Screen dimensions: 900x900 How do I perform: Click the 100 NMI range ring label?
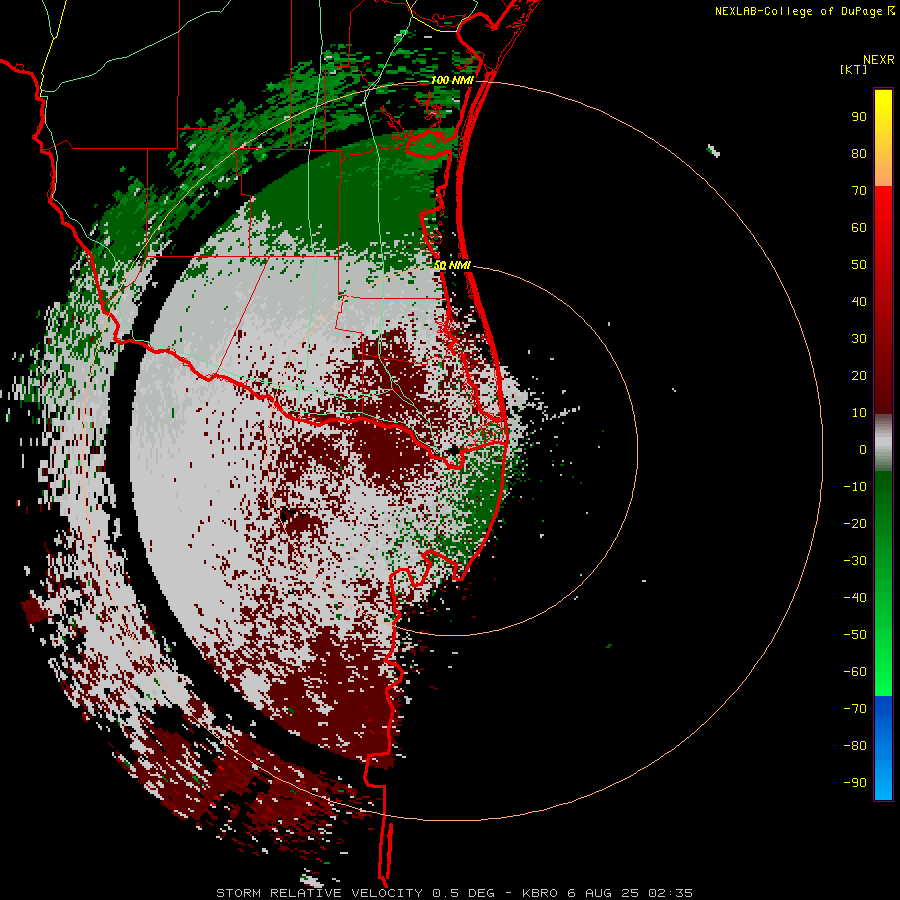coord(452,80)
